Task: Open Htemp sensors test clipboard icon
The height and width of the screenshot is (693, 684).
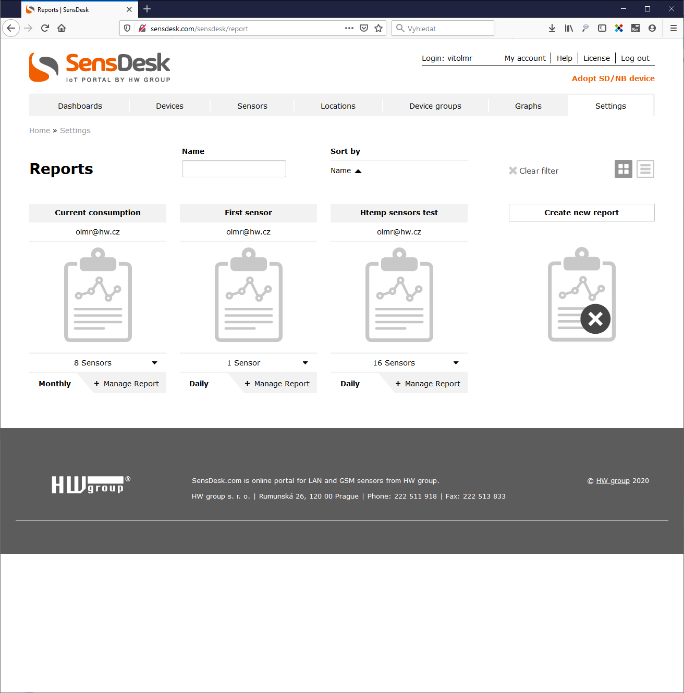Action: [399, 295]
